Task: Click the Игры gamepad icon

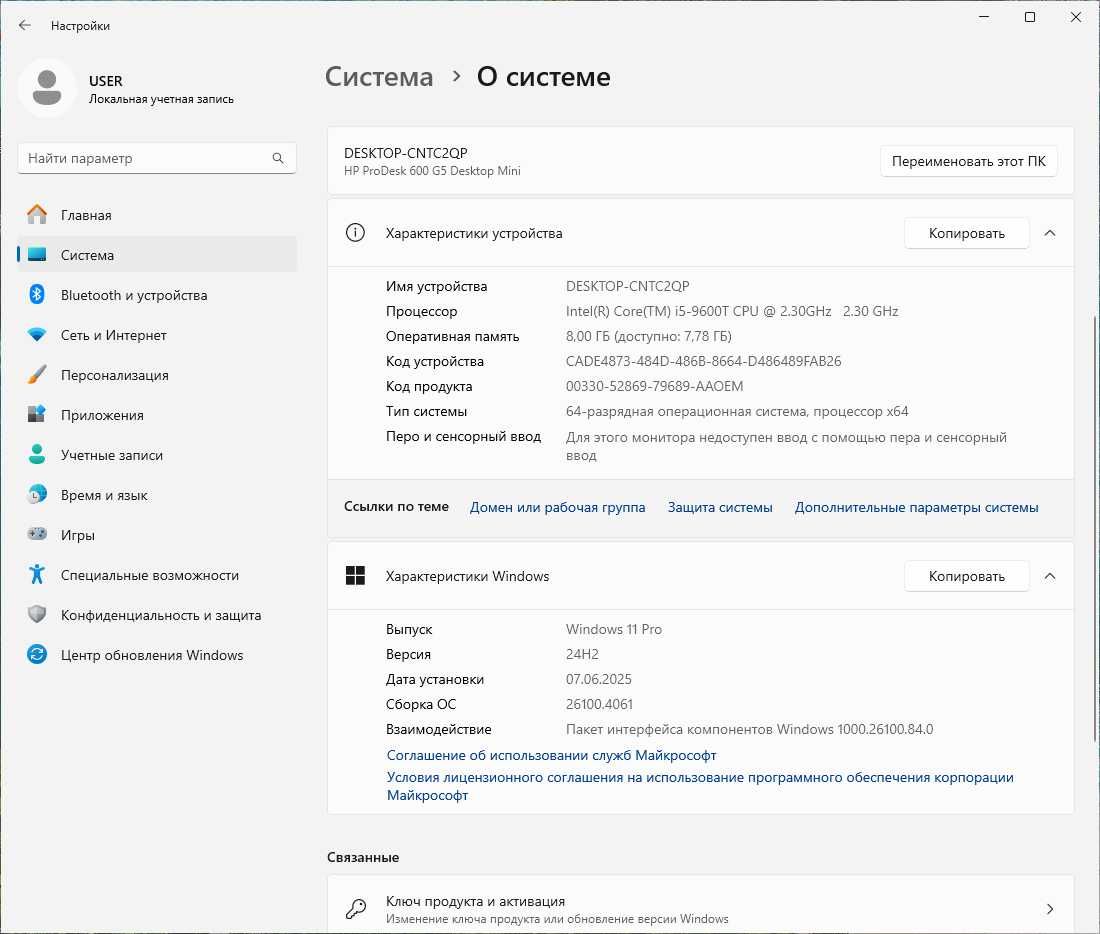Action: (x=37, y=535)
